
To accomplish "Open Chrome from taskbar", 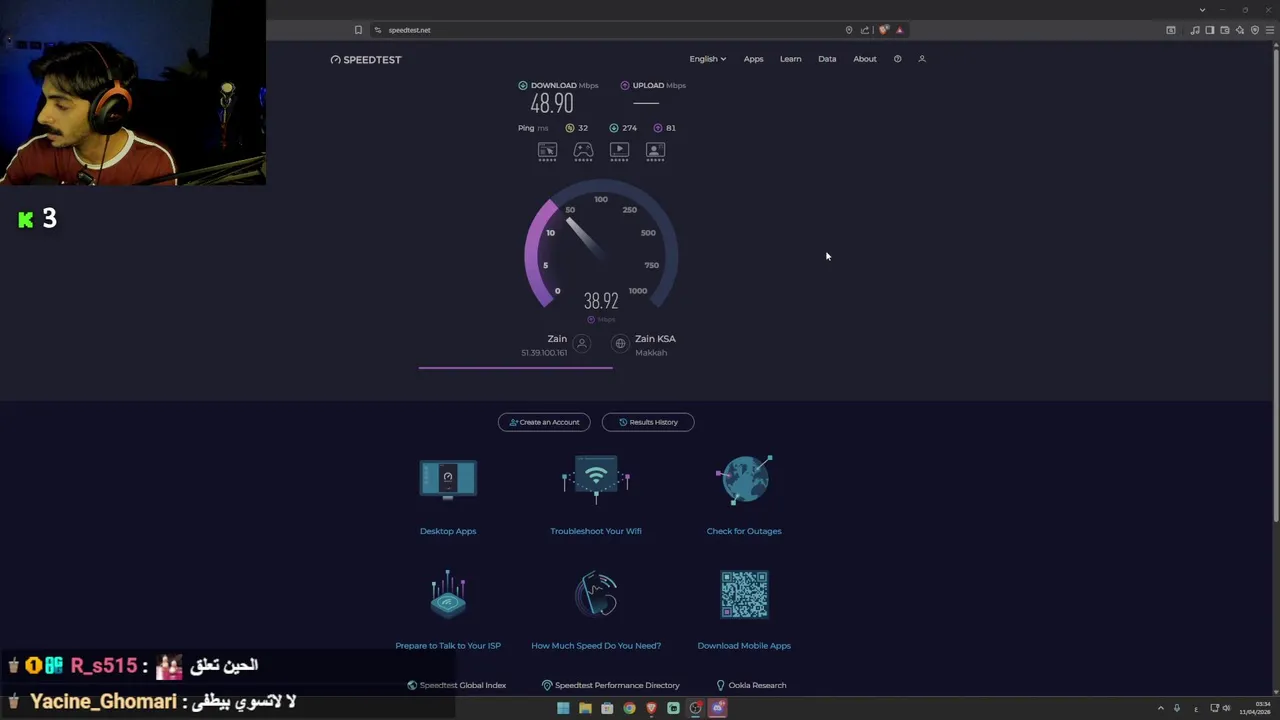I will (629, 708).
